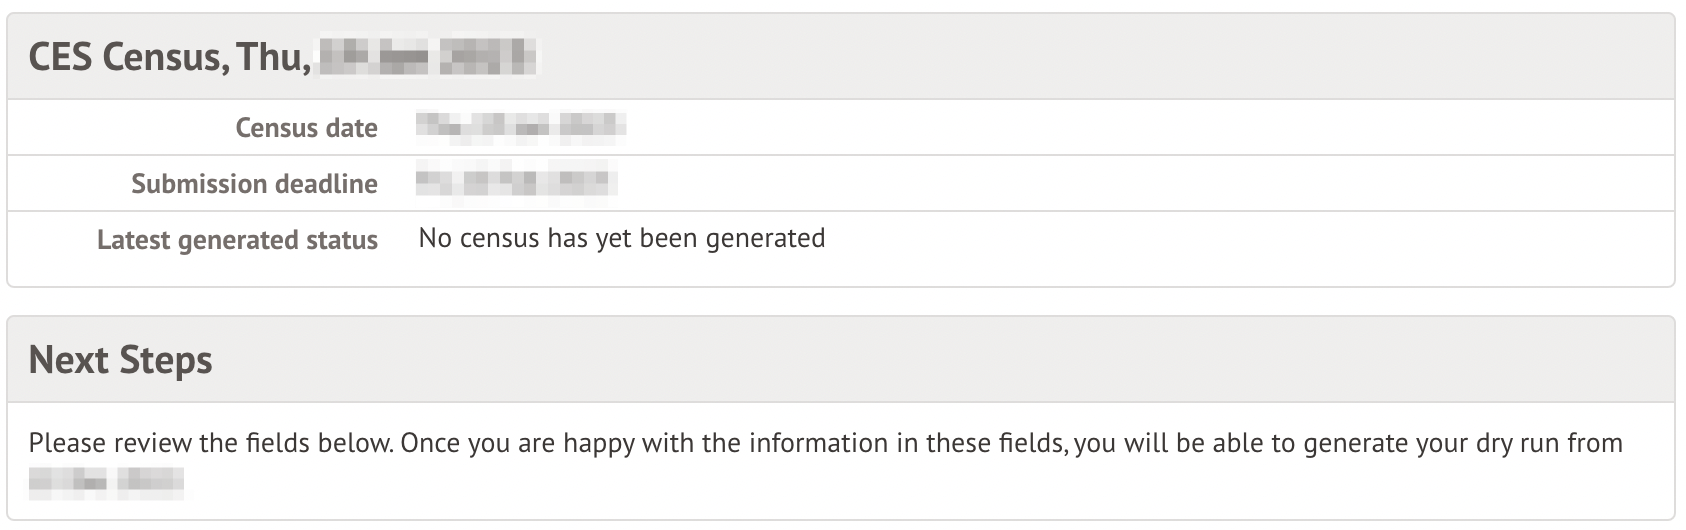This screenshot has width=1686, height=530.
Task: Click "Thu," in the census heading
Action: point(273,57)
